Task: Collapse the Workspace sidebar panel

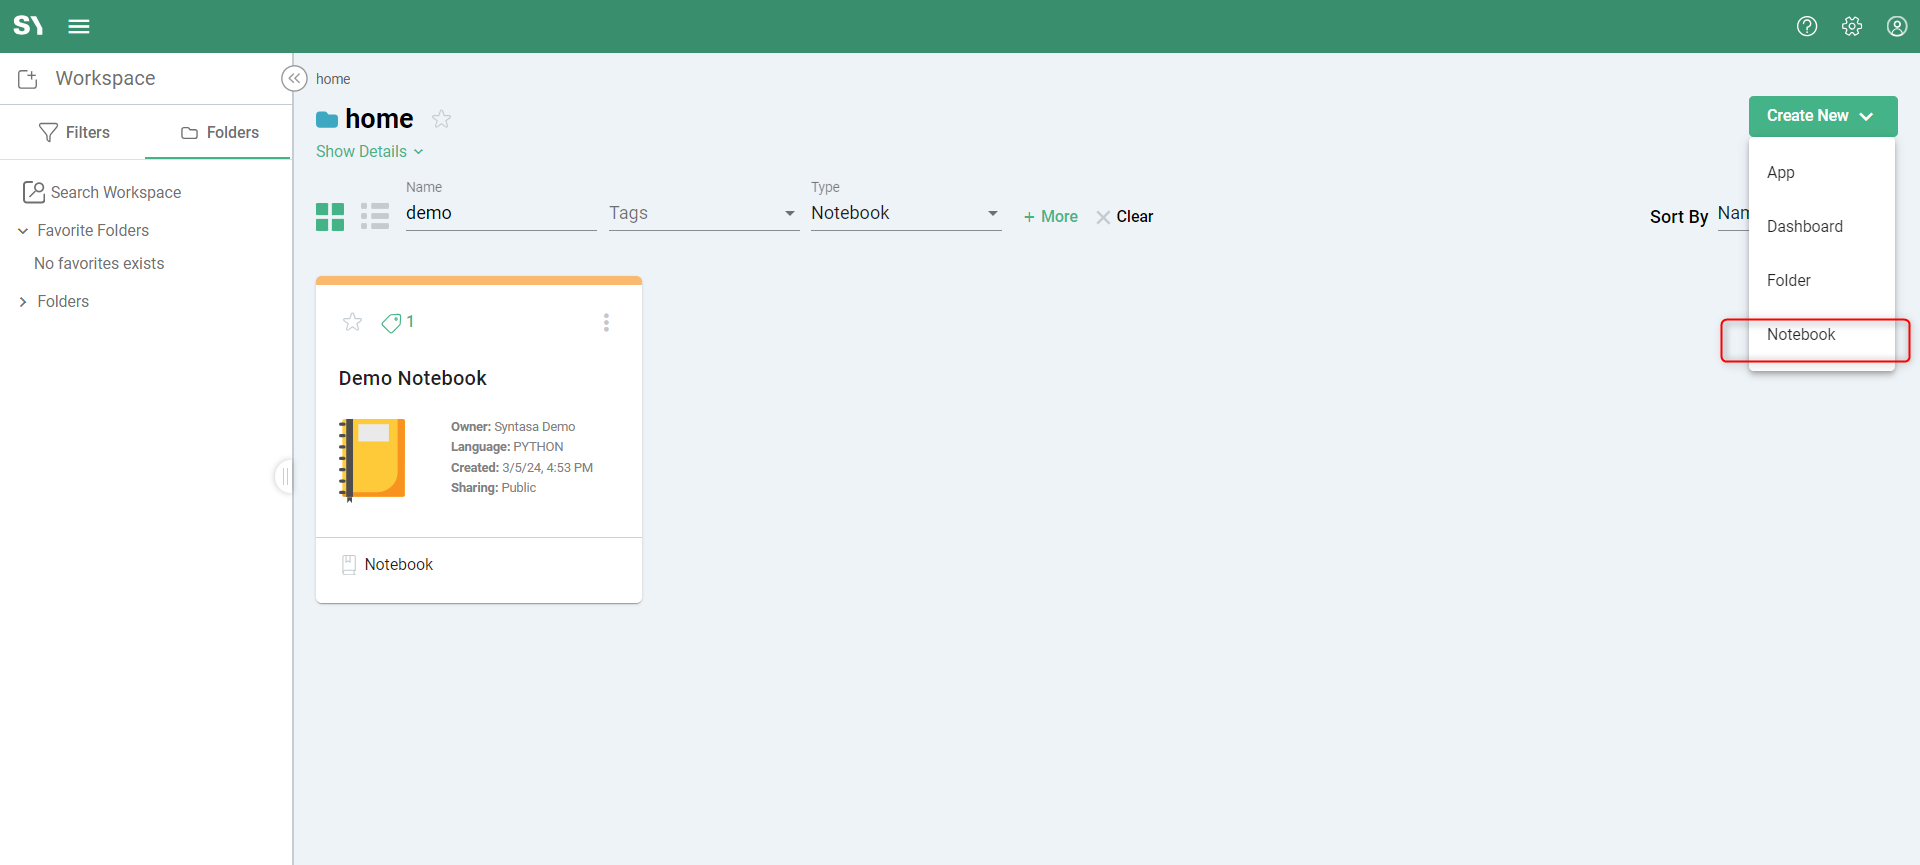Action: (294, 79)
